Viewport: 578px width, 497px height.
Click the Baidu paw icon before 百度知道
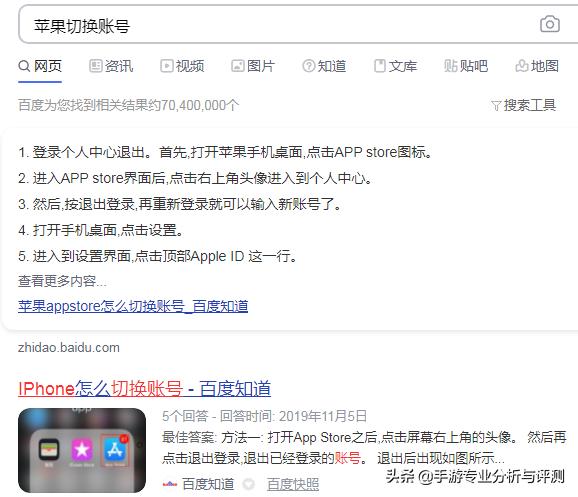pos(170,484)
